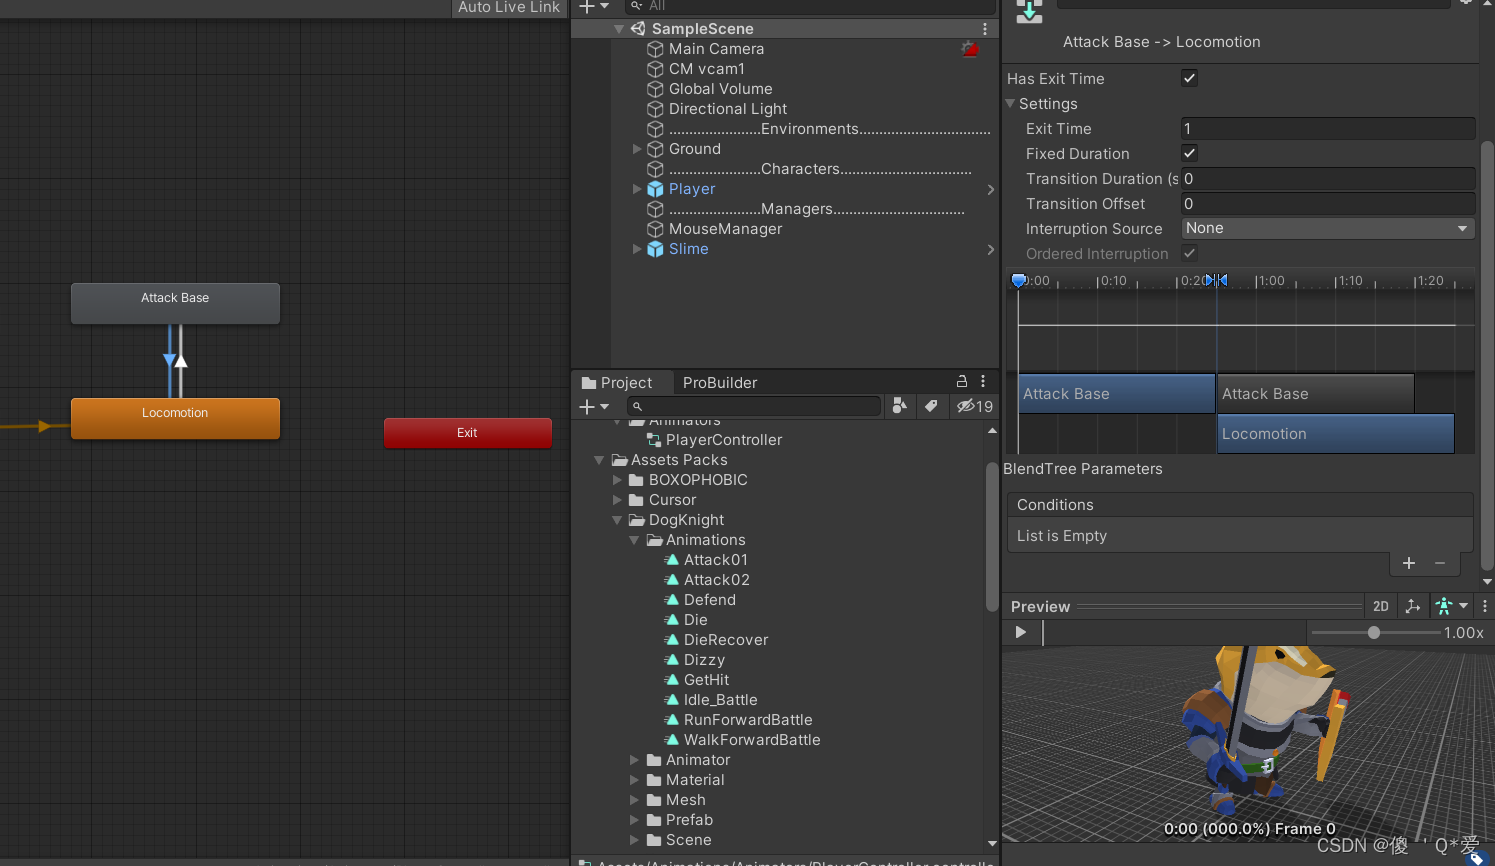The image size is (1495, 866).
Task: Click the Auto Live Link button
Action: point(509,8)
